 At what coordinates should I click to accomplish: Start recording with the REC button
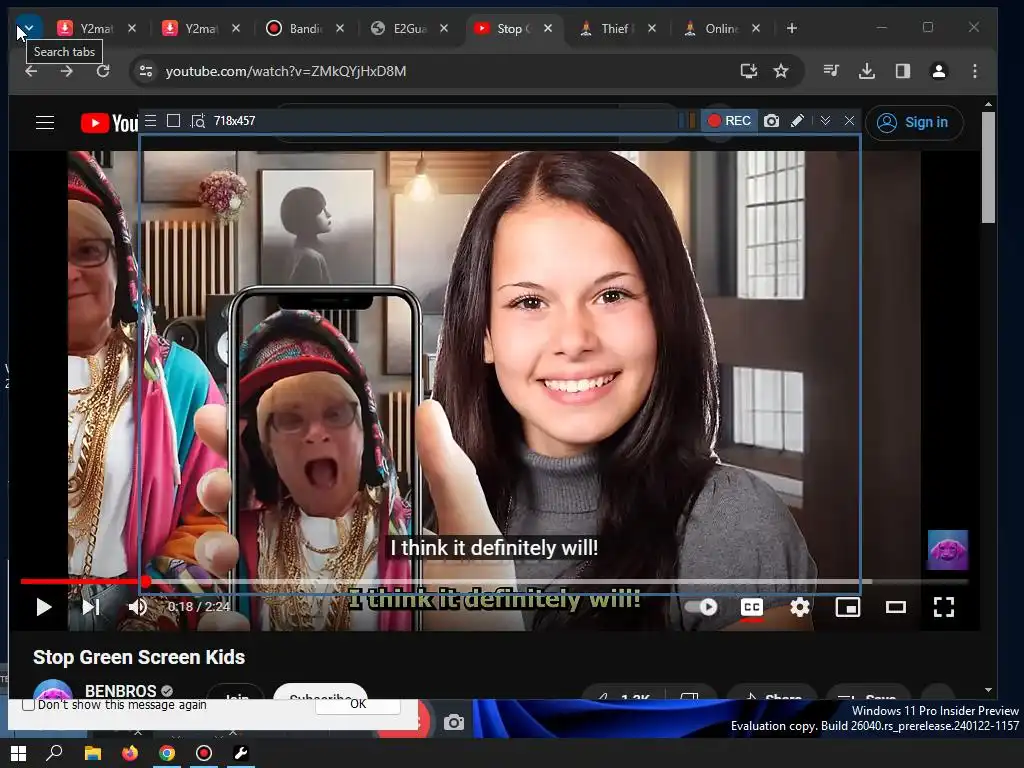point(729,121)
